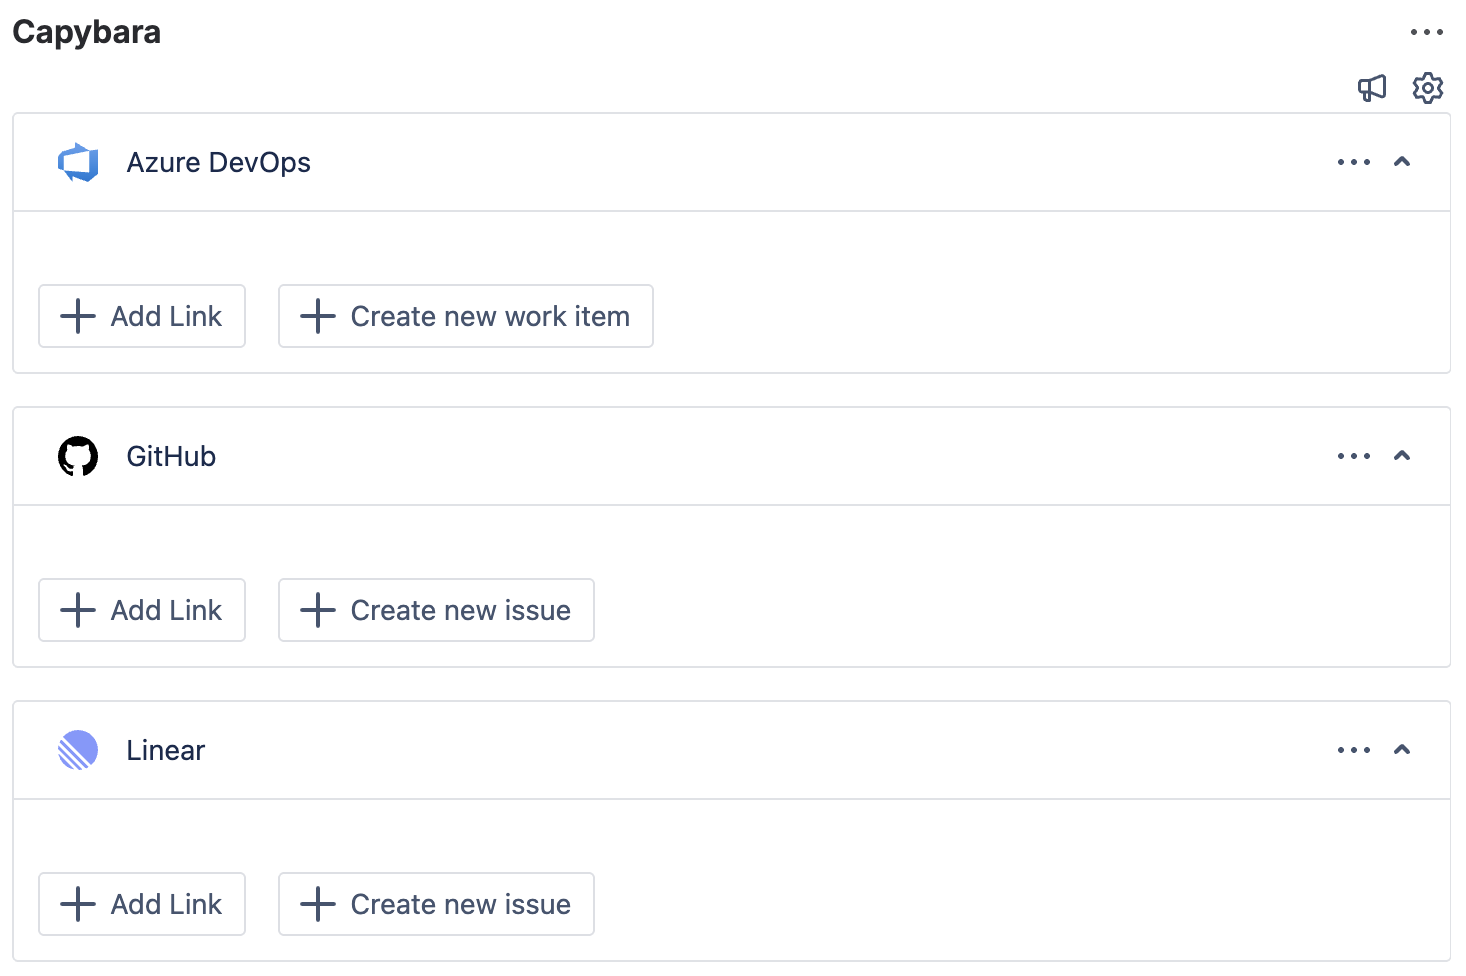Click the megaphone feedback icon

[x=1372, y=88]
